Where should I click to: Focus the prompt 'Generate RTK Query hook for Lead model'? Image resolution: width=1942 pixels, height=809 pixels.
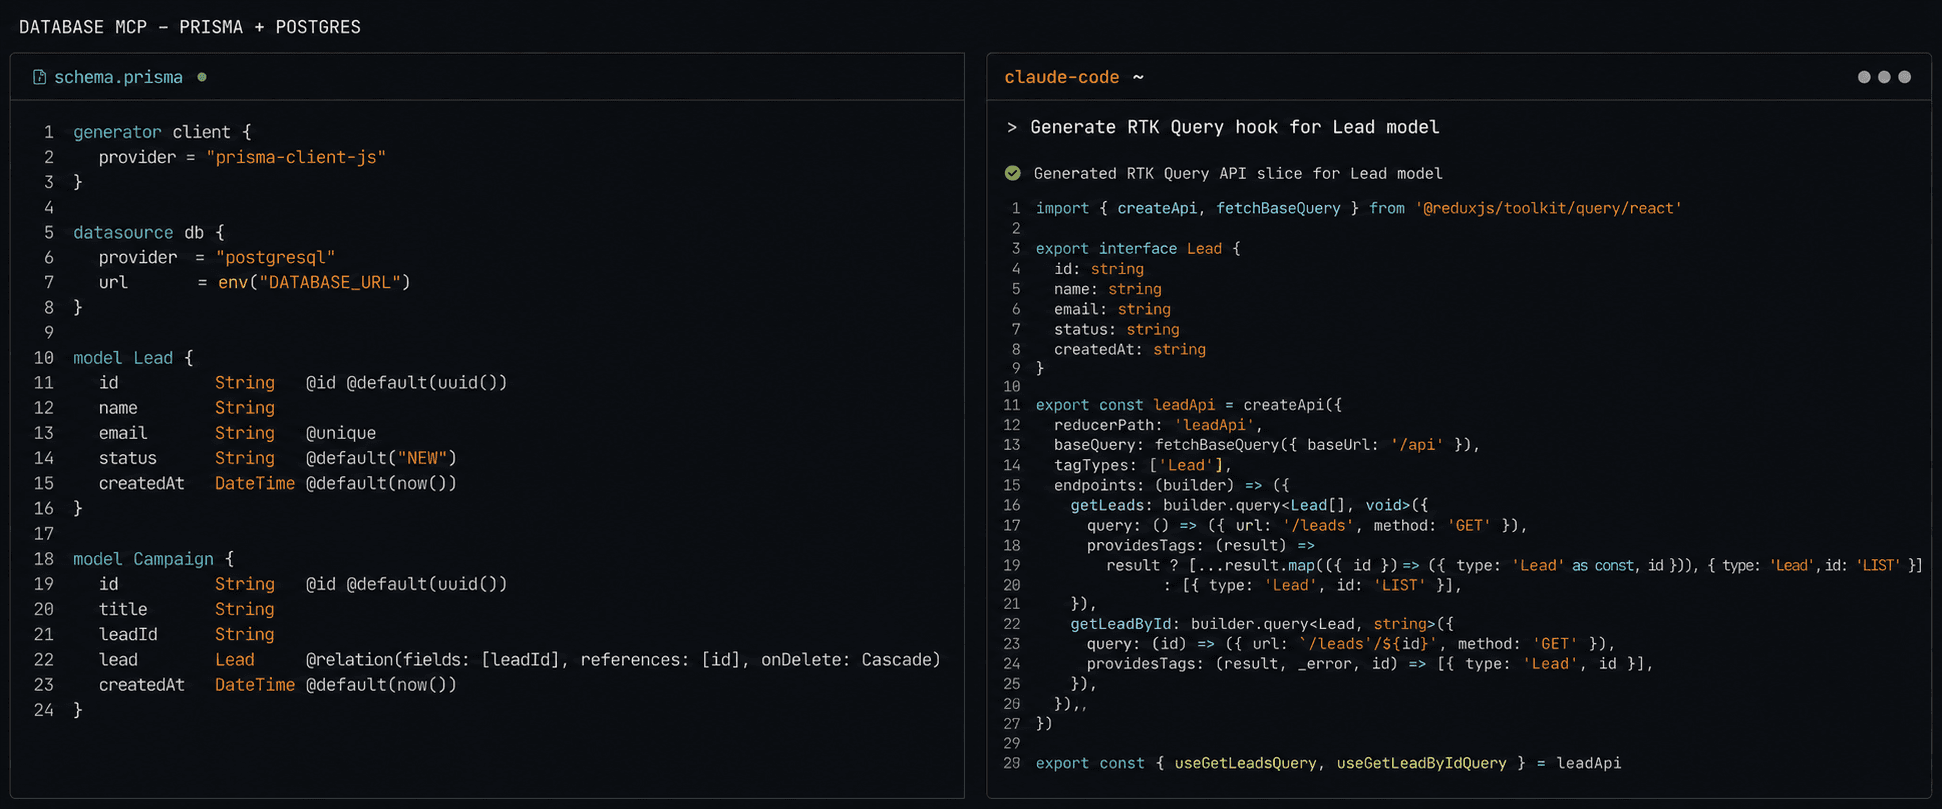1235,127
